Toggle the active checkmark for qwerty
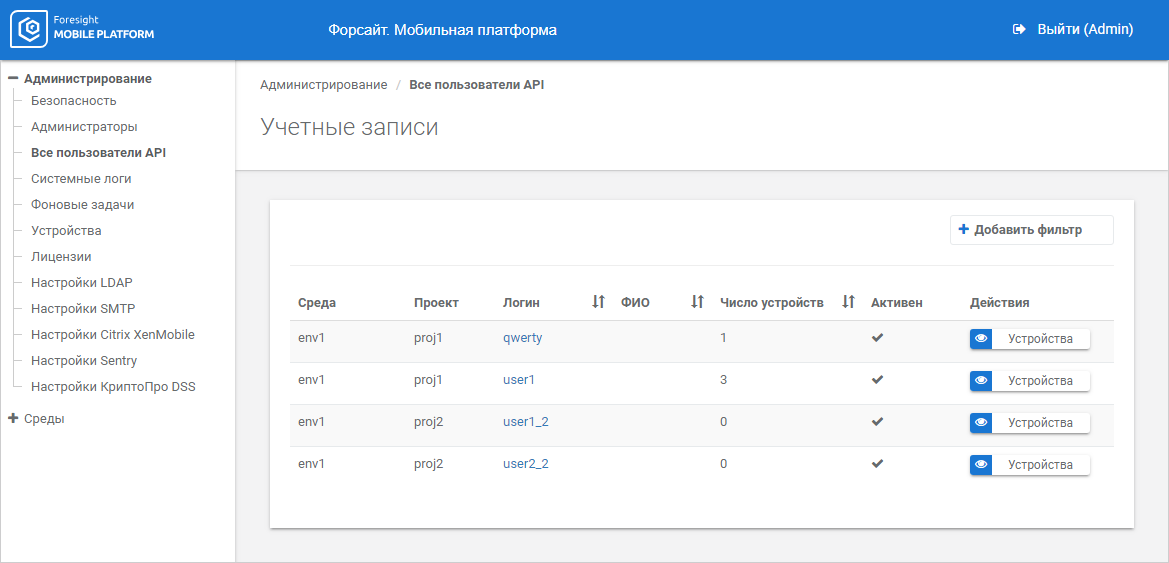Image resolution: width=1169 pixels, height=563 pixels. coord(877,338)
